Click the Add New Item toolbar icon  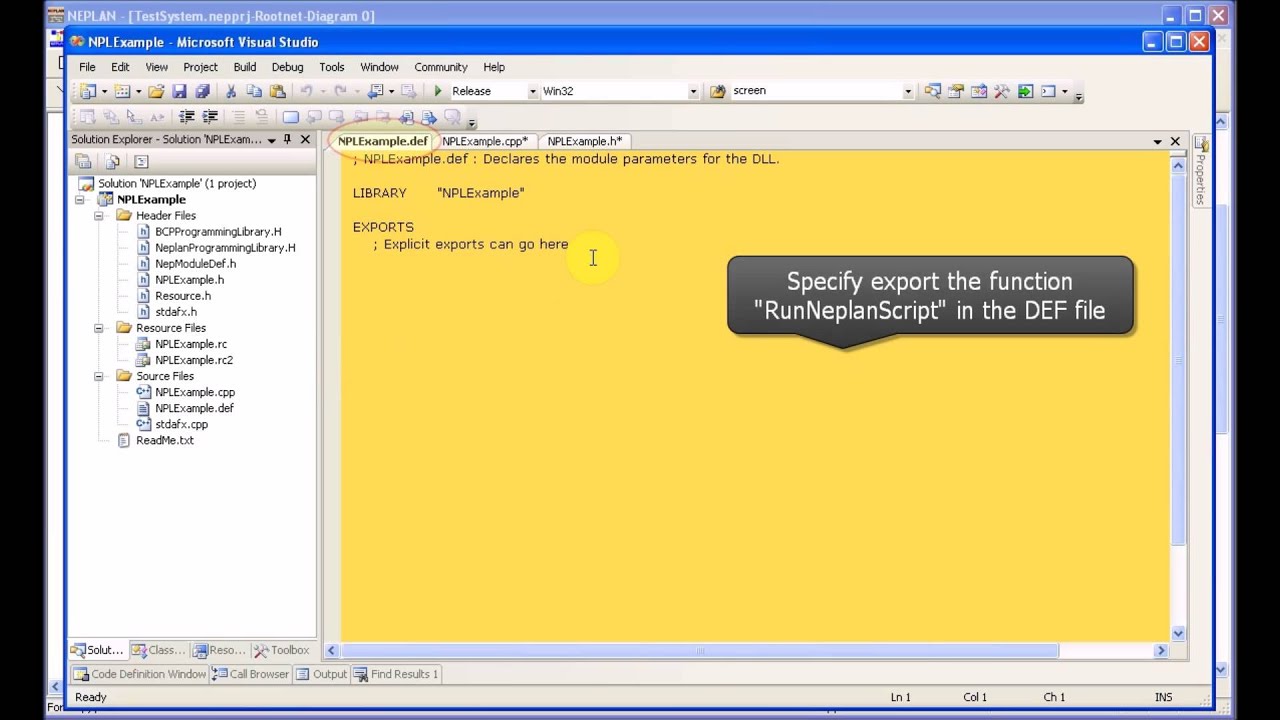(x=122, y=91)
